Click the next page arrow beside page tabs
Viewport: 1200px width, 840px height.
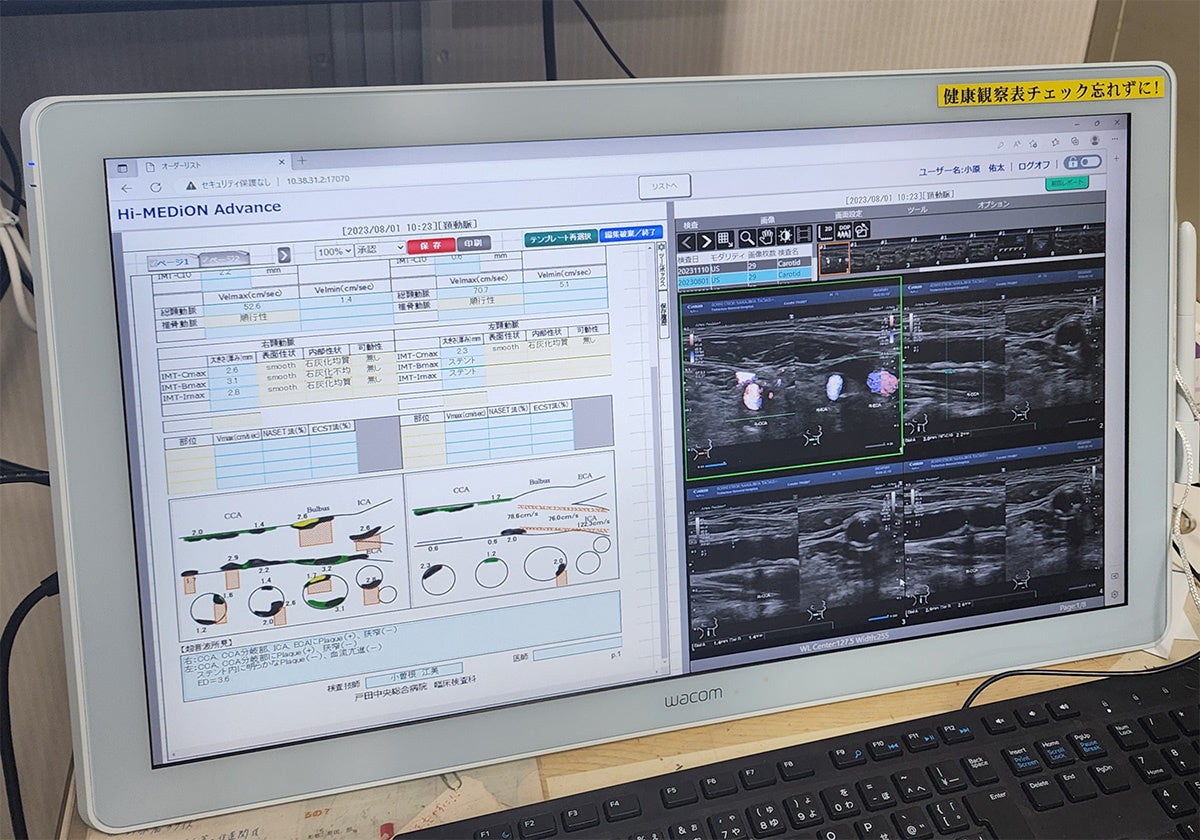click(284, 255)
